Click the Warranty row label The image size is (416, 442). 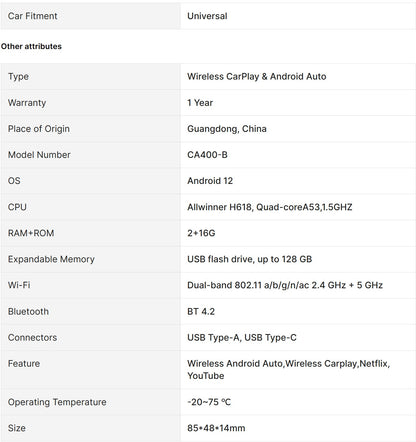click(x=27, y=103)
